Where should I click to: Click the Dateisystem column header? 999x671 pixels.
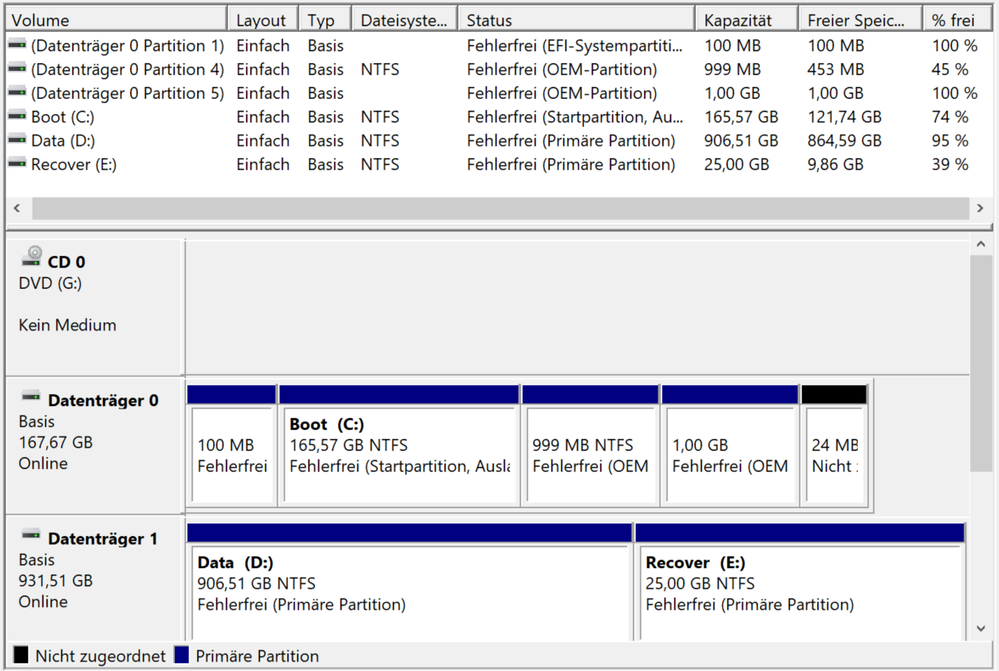(403, 20)
